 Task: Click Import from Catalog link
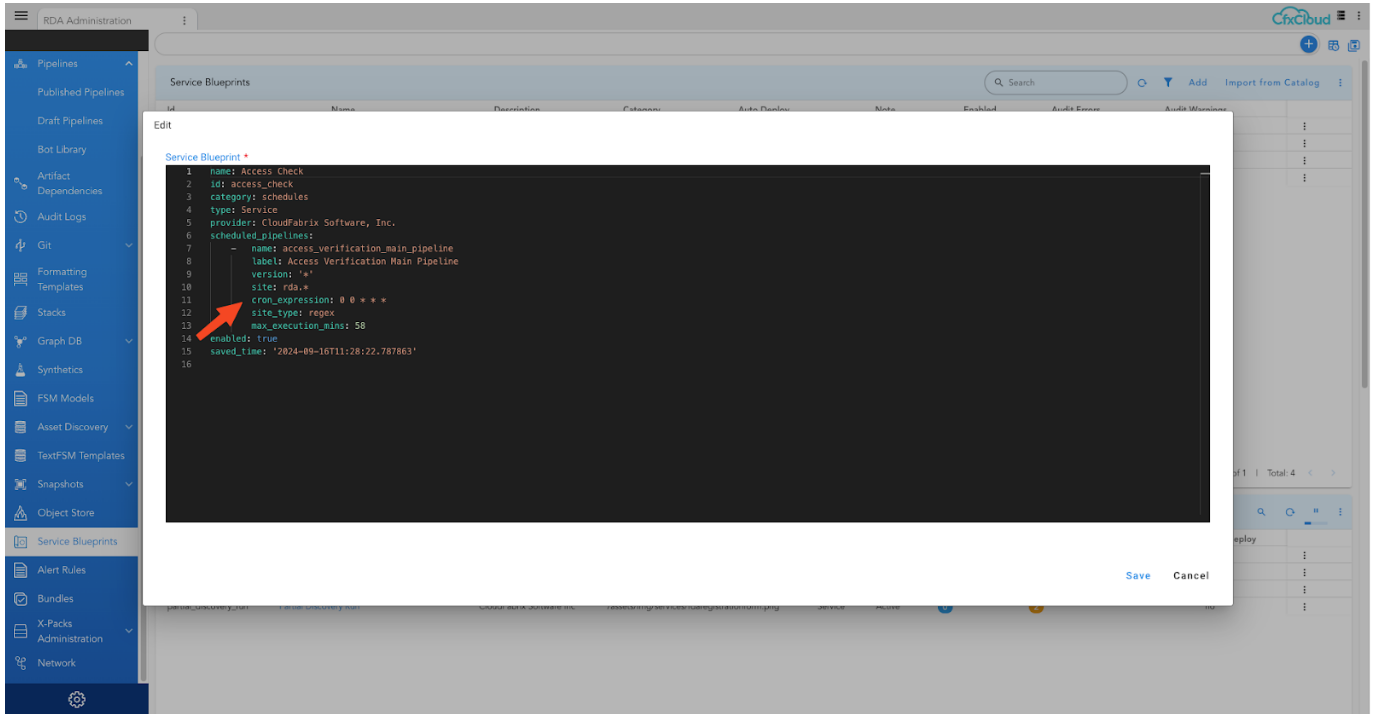click(1272, 83)
